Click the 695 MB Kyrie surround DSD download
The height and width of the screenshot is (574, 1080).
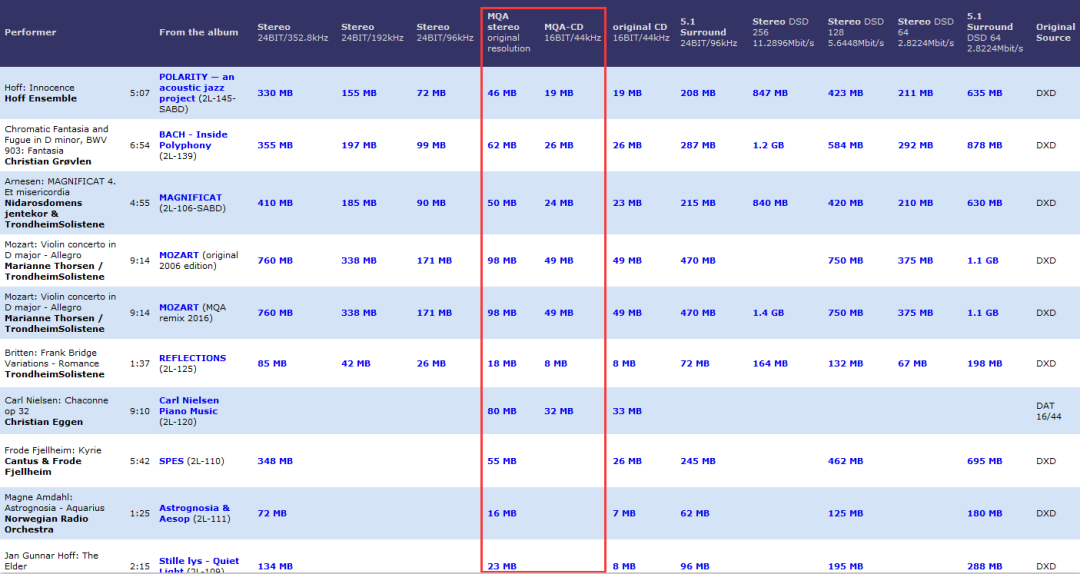(984, 461)
